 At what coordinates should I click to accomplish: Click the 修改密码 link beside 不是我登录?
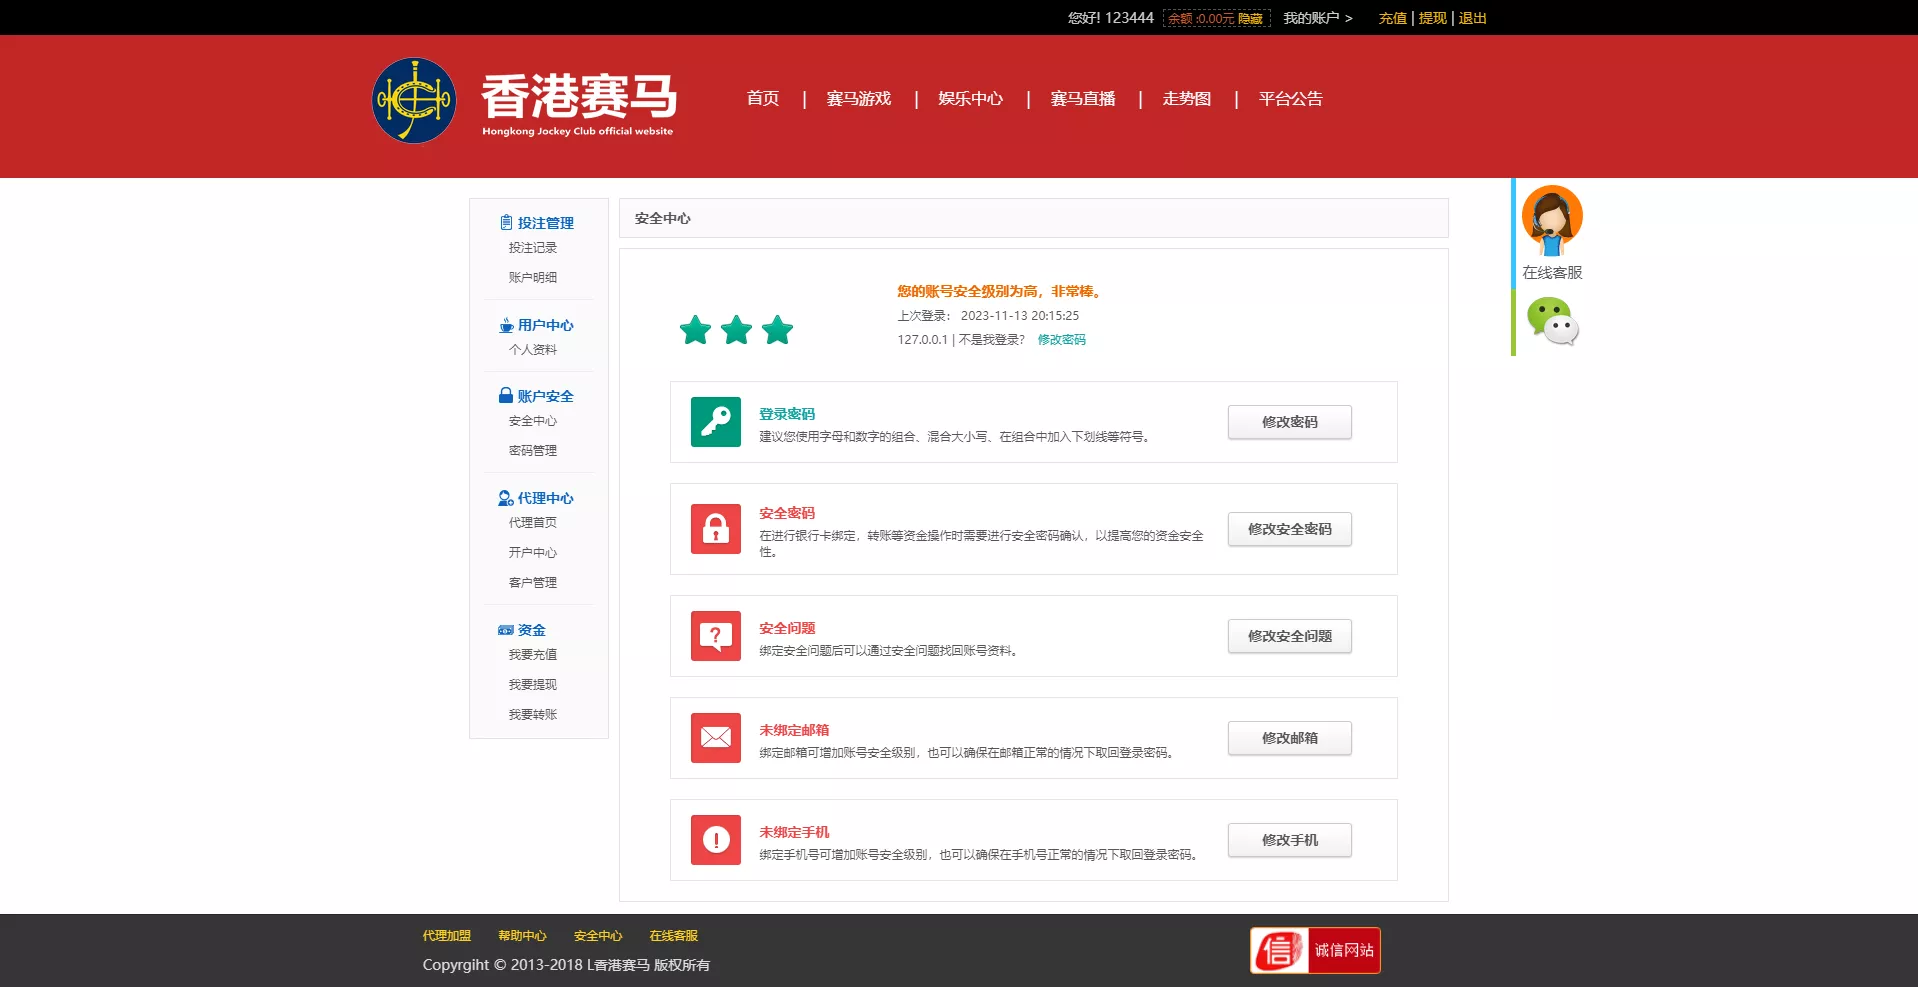pos(1061,339)
